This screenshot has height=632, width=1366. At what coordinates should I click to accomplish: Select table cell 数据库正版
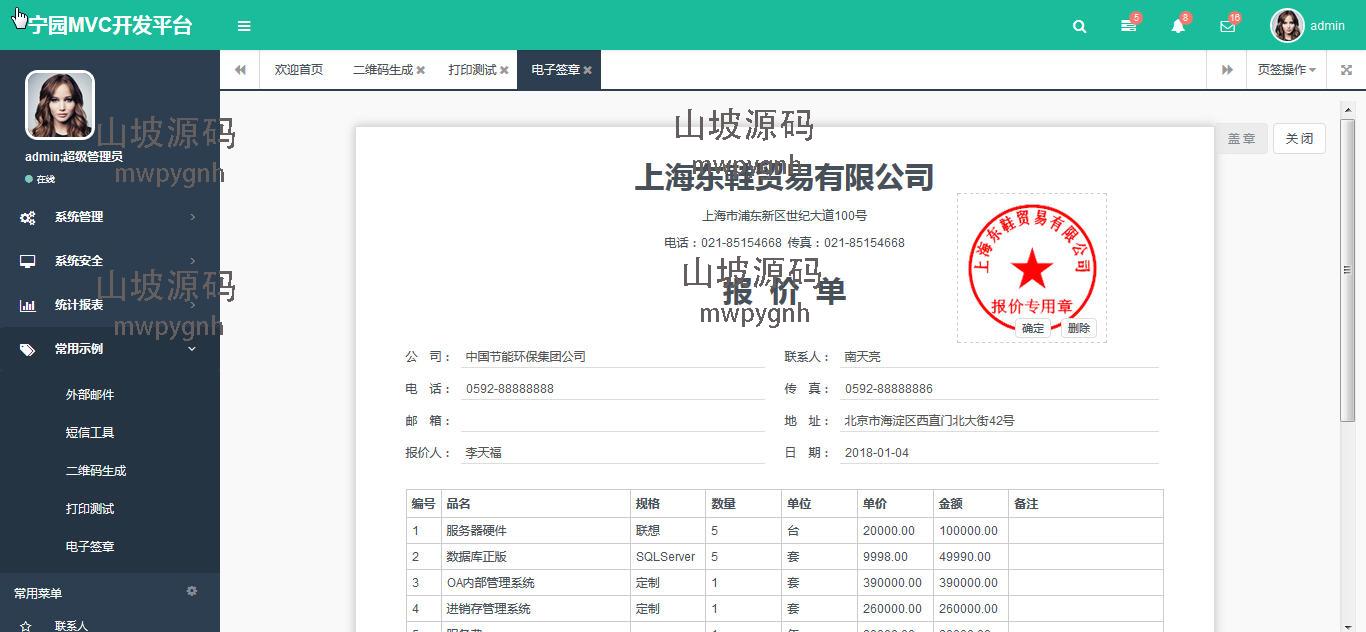535,557
